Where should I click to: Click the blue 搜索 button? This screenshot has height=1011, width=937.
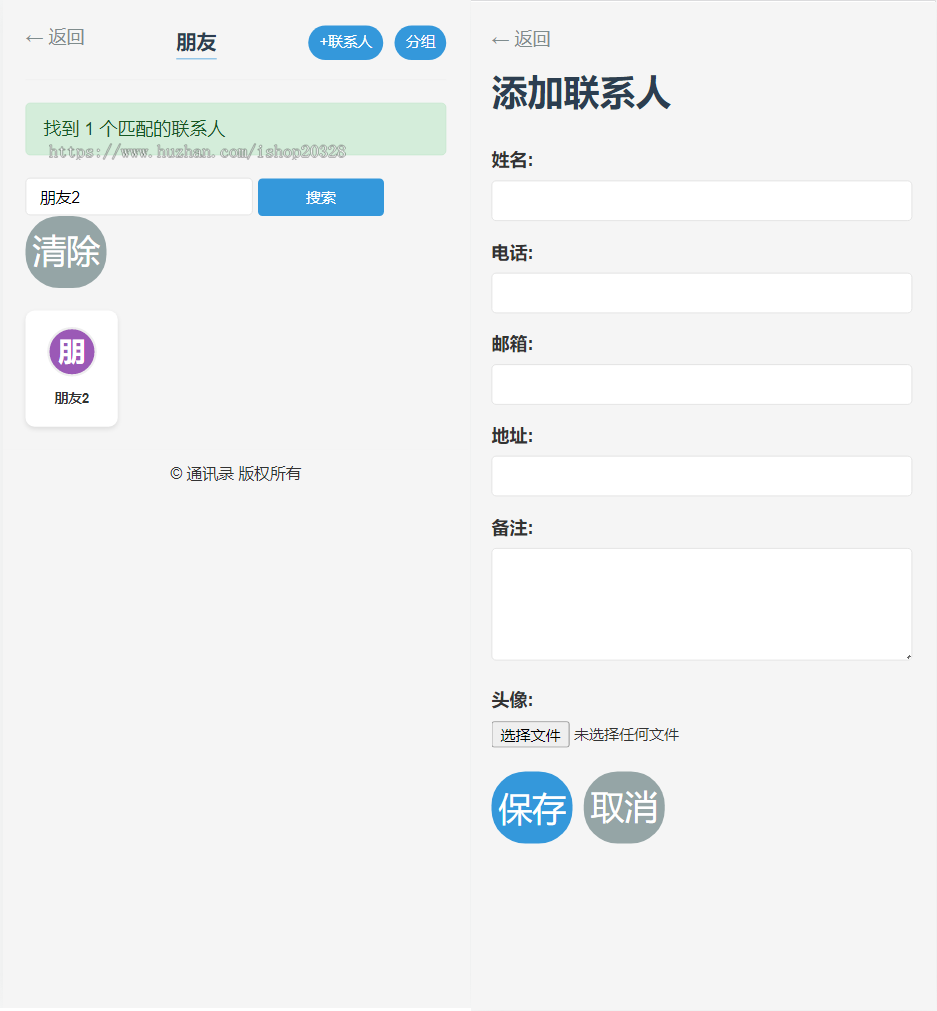tap(321, 197)
